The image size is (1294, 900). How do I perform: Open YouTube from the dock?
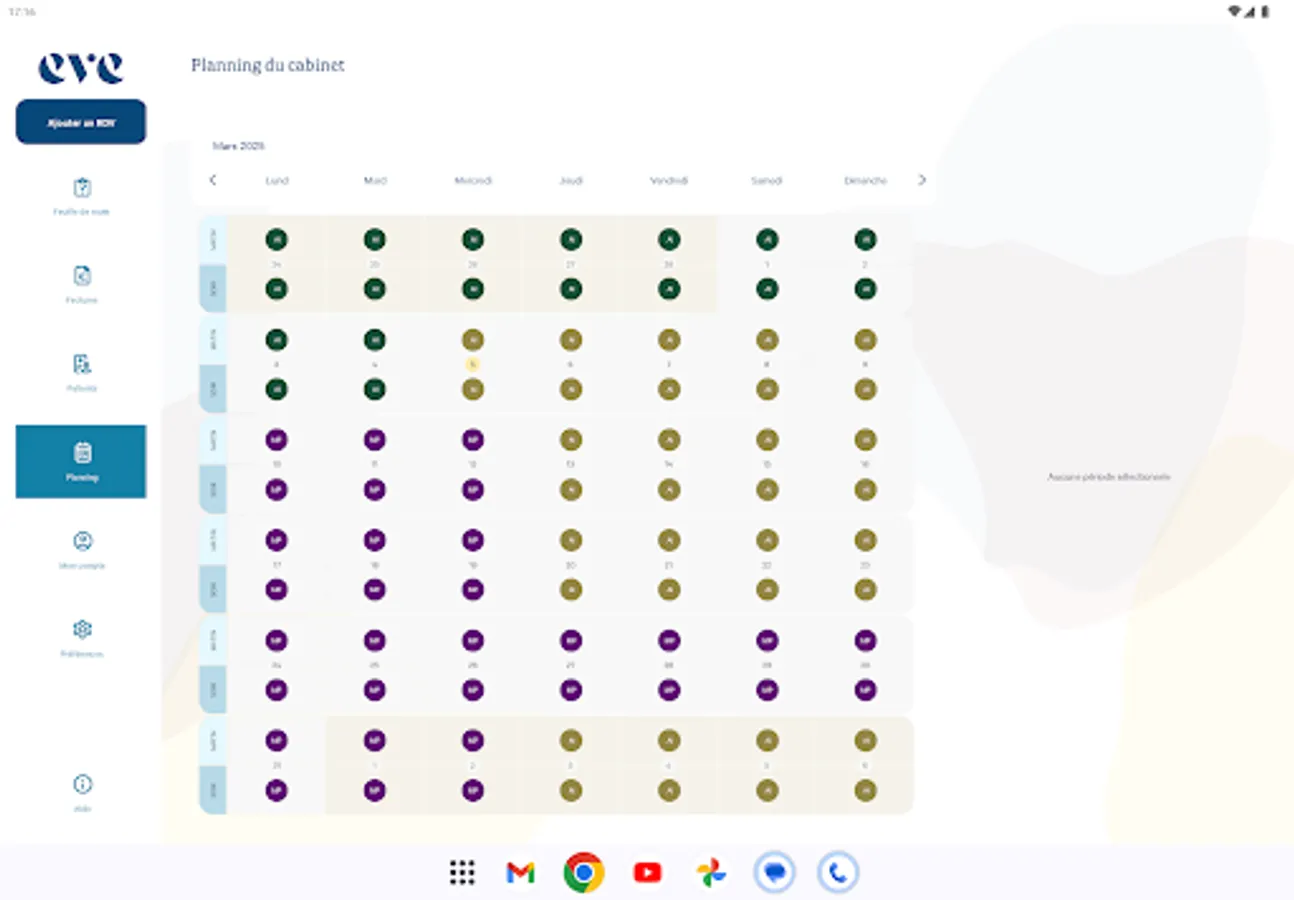pos(648,872)
